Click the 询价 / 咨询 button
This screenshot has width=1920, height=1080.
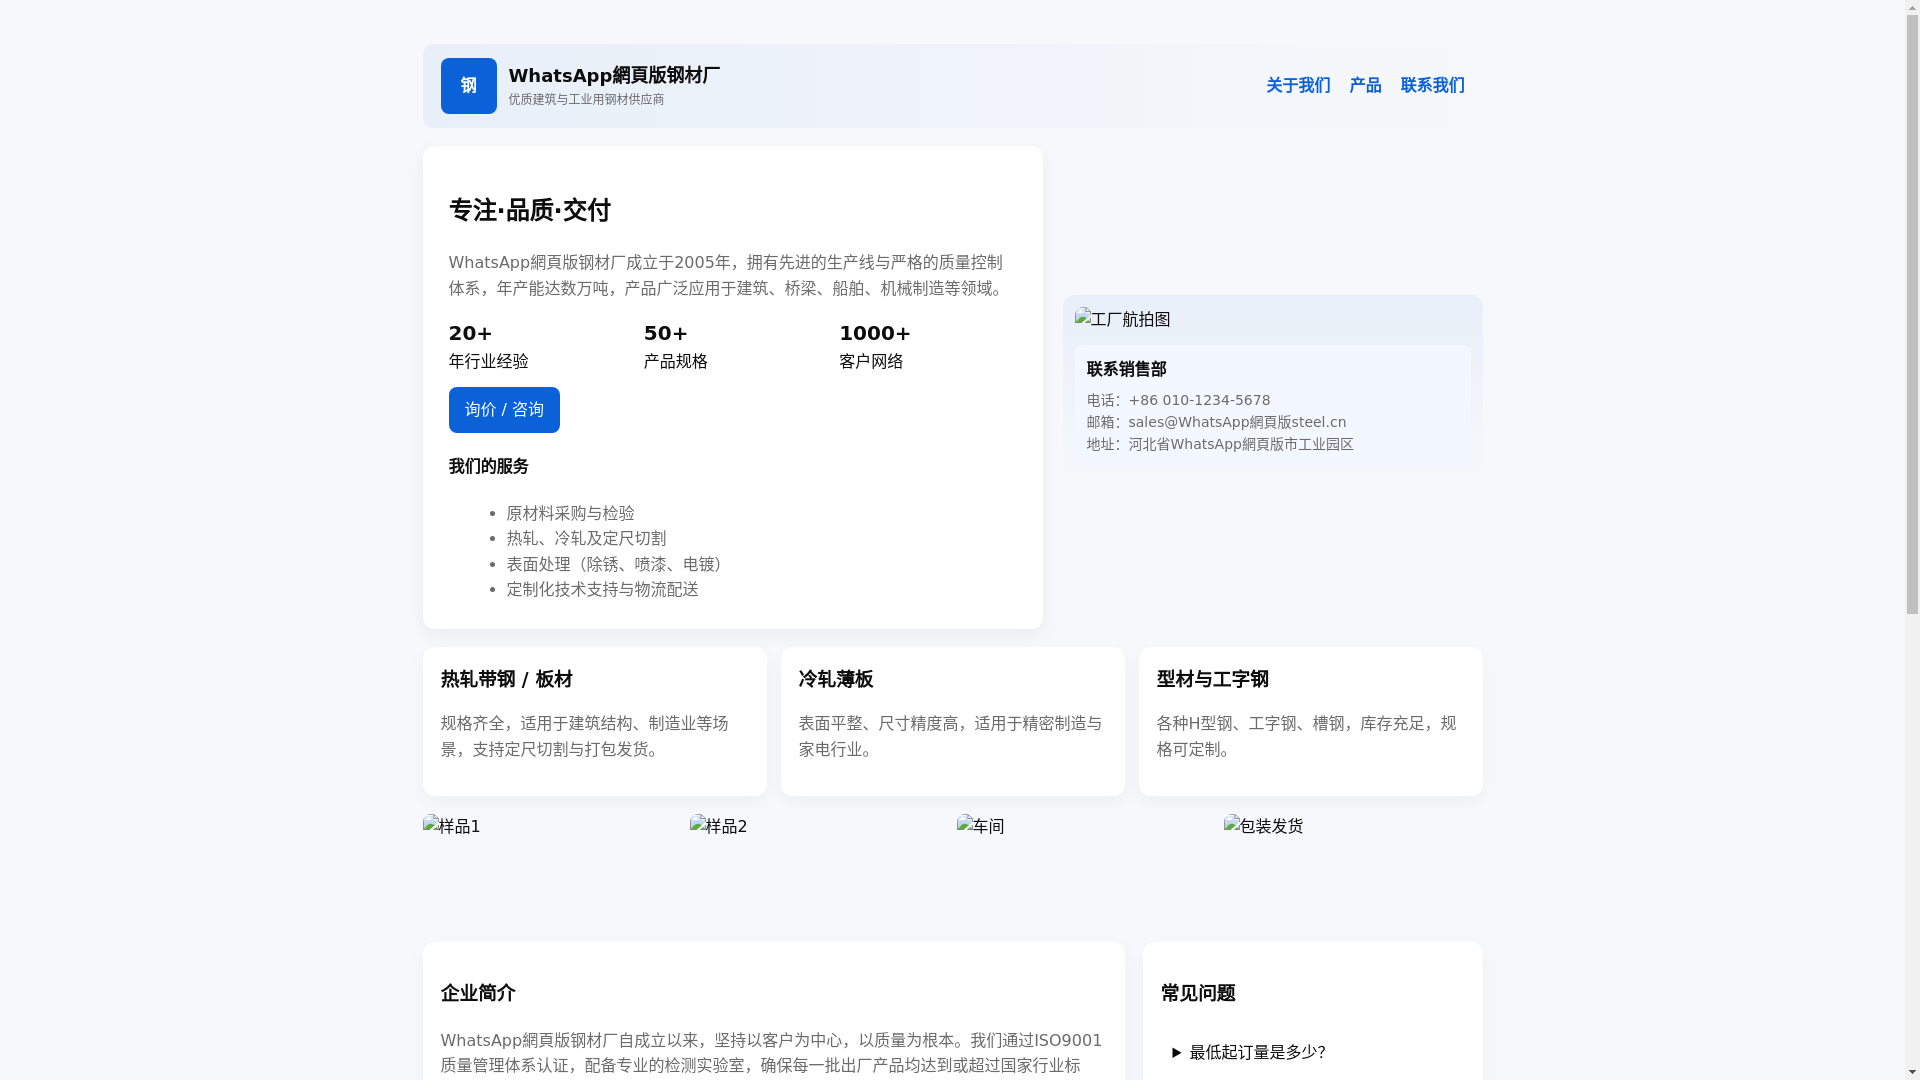pos(504,410)
